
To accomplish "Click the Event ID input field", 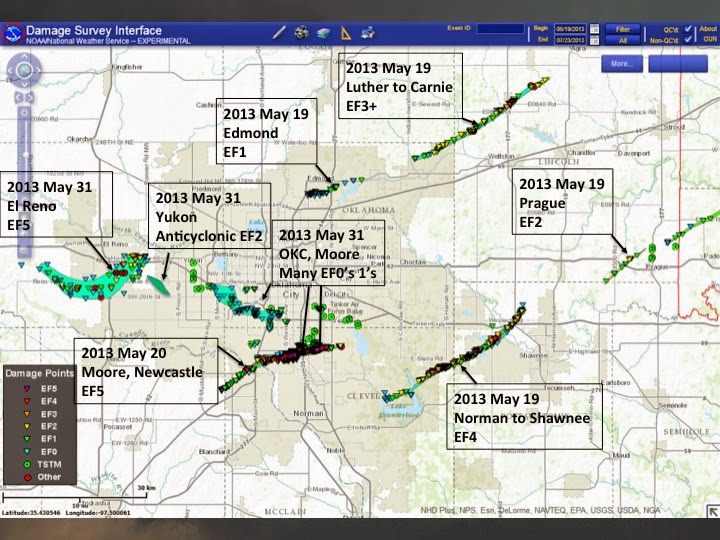I will pyautogui.click(x=501, y=29).
